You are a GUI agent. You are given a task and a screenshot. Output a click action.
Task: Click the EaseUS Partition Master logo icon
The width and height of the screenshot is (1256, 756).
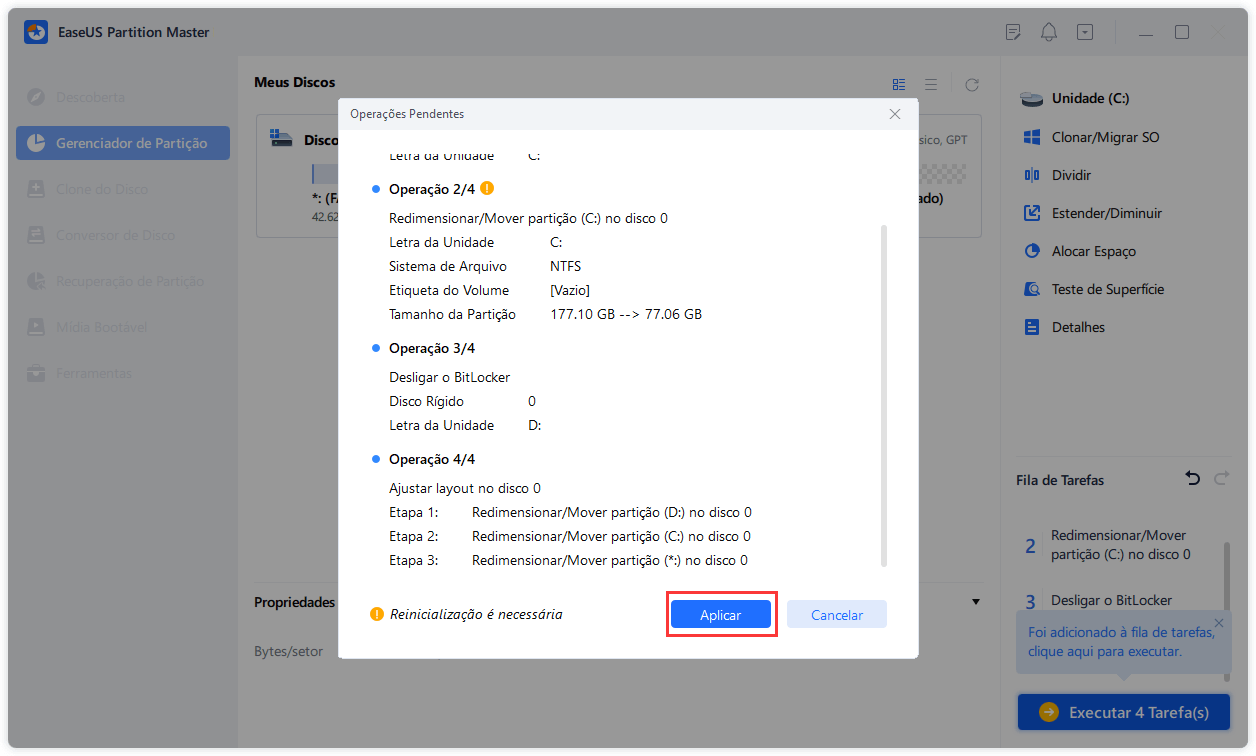click(x=36, y=32)
